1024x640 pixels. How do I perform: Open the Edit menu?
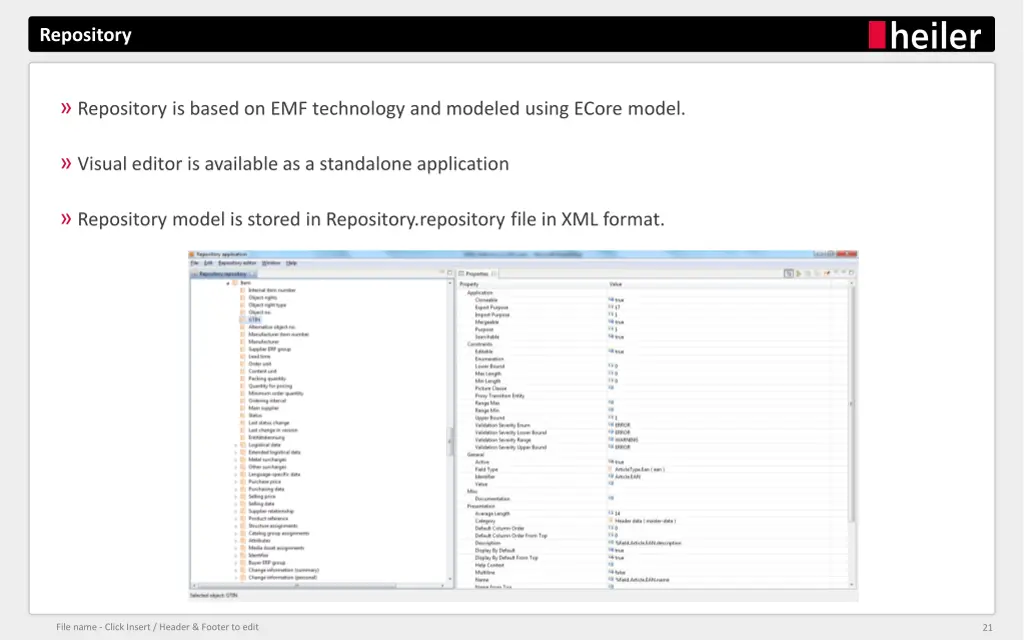(x=208, y=263)
